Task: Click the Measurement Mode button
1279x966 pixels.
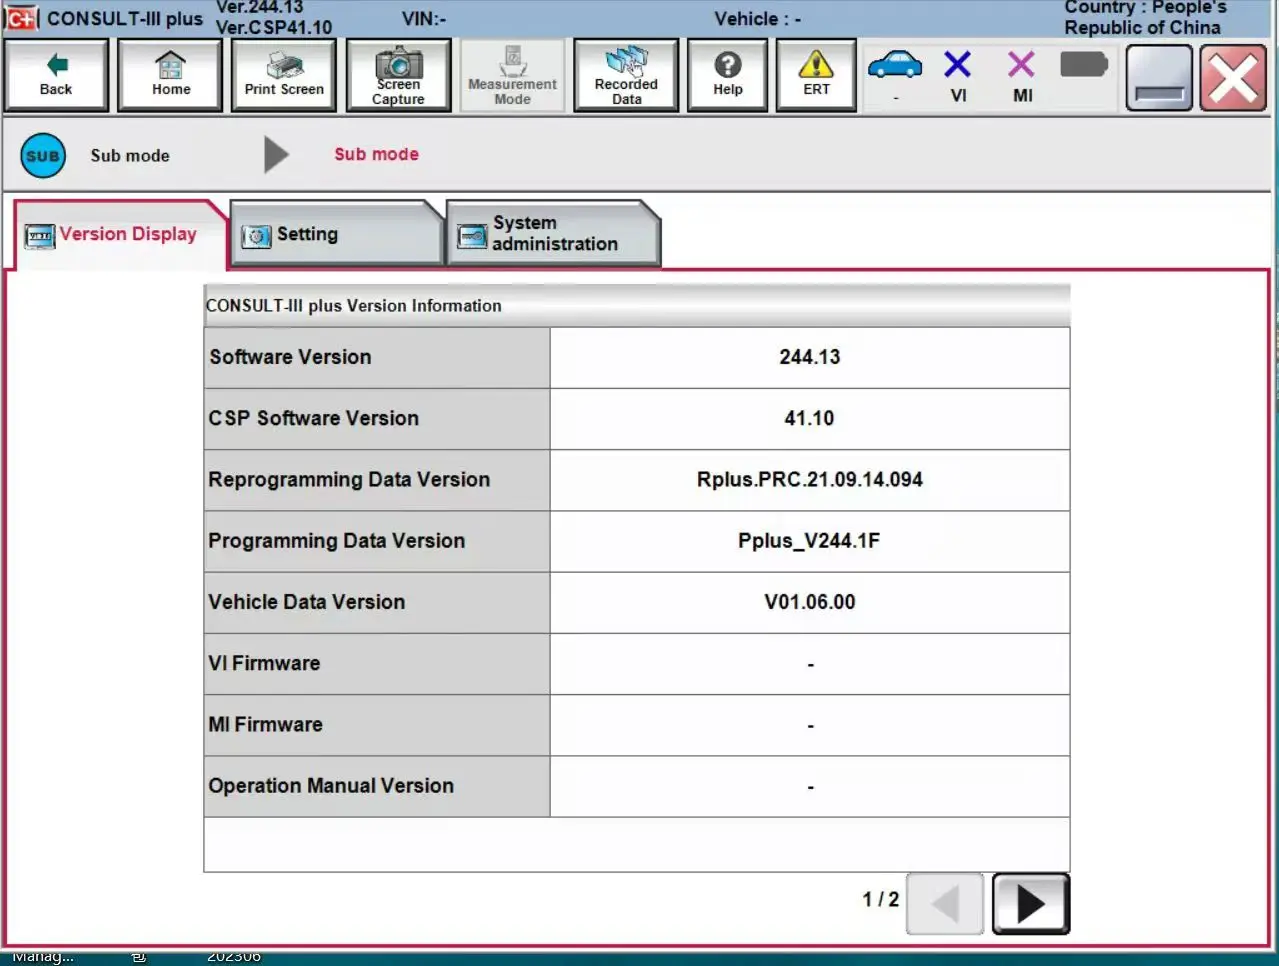Action: click(512, 75)
